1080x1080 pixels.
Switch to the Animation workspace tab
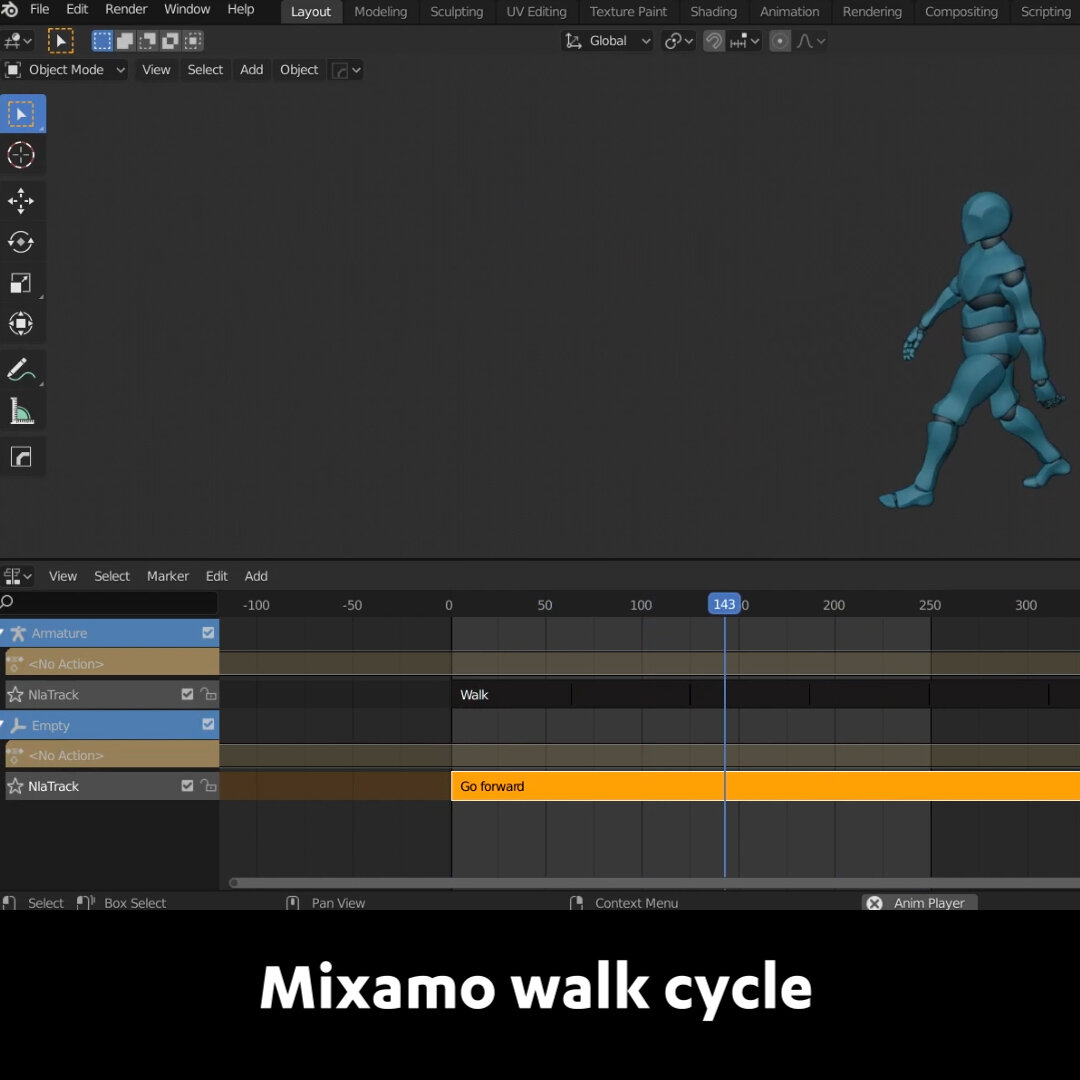789,12
